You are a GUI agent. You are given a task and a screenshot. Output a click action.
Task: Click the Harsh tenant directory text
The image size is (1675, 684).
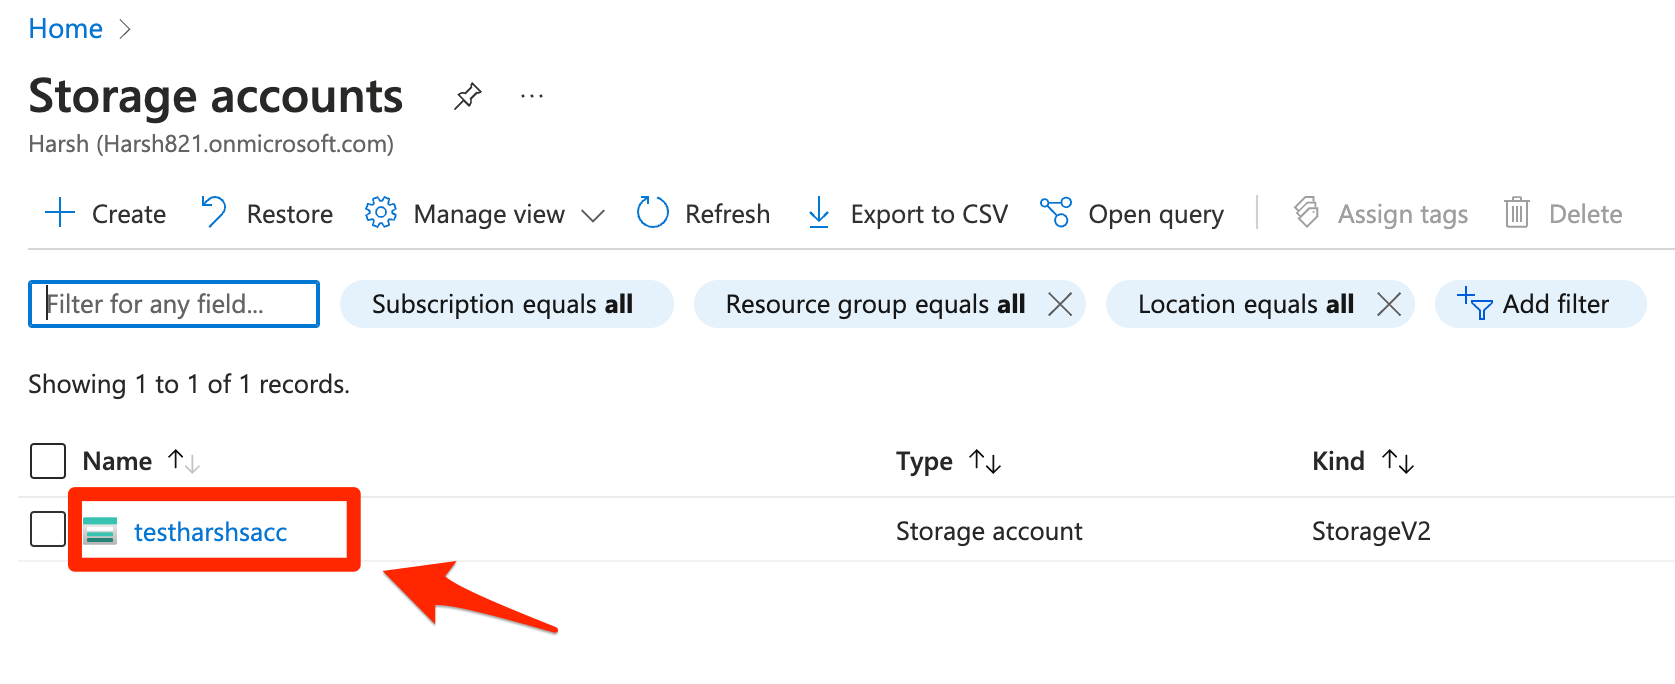[211, 144]
